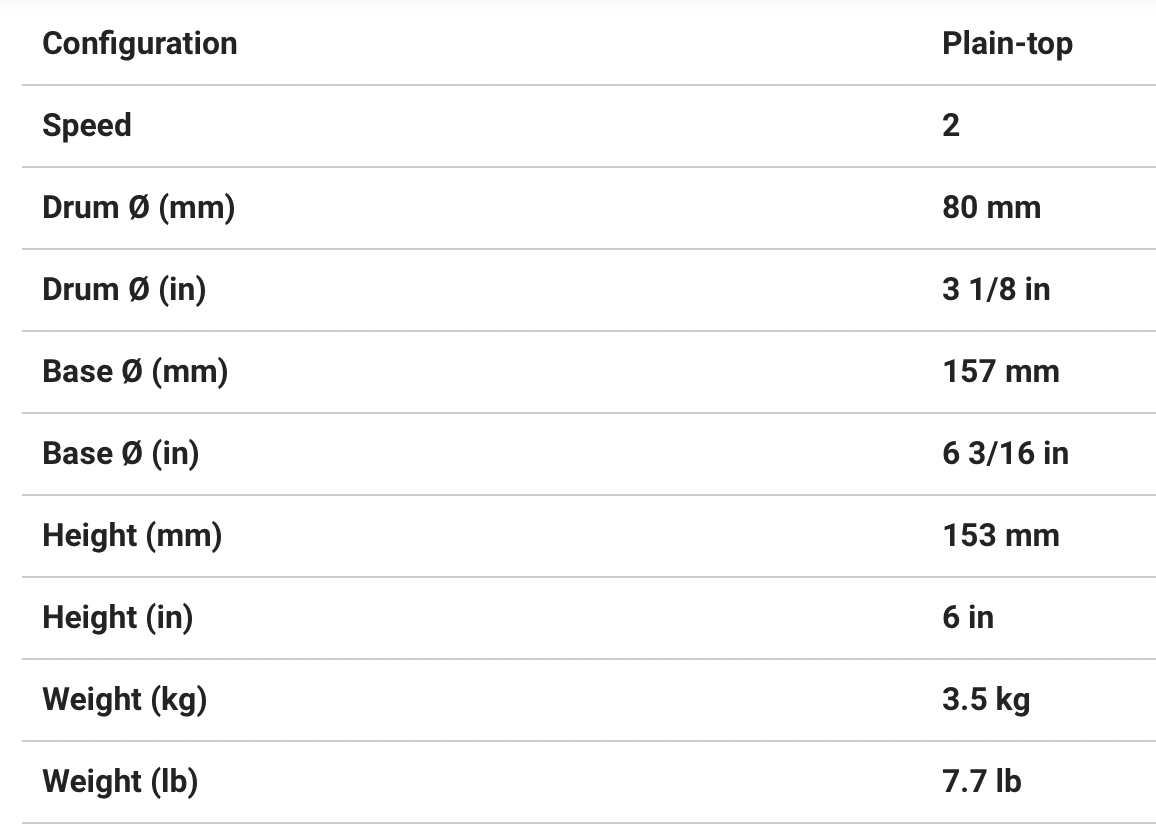Click the Drum Ø (in) label
The image size is (1156, 836).
pyautogui.click(x=124, y=290)
